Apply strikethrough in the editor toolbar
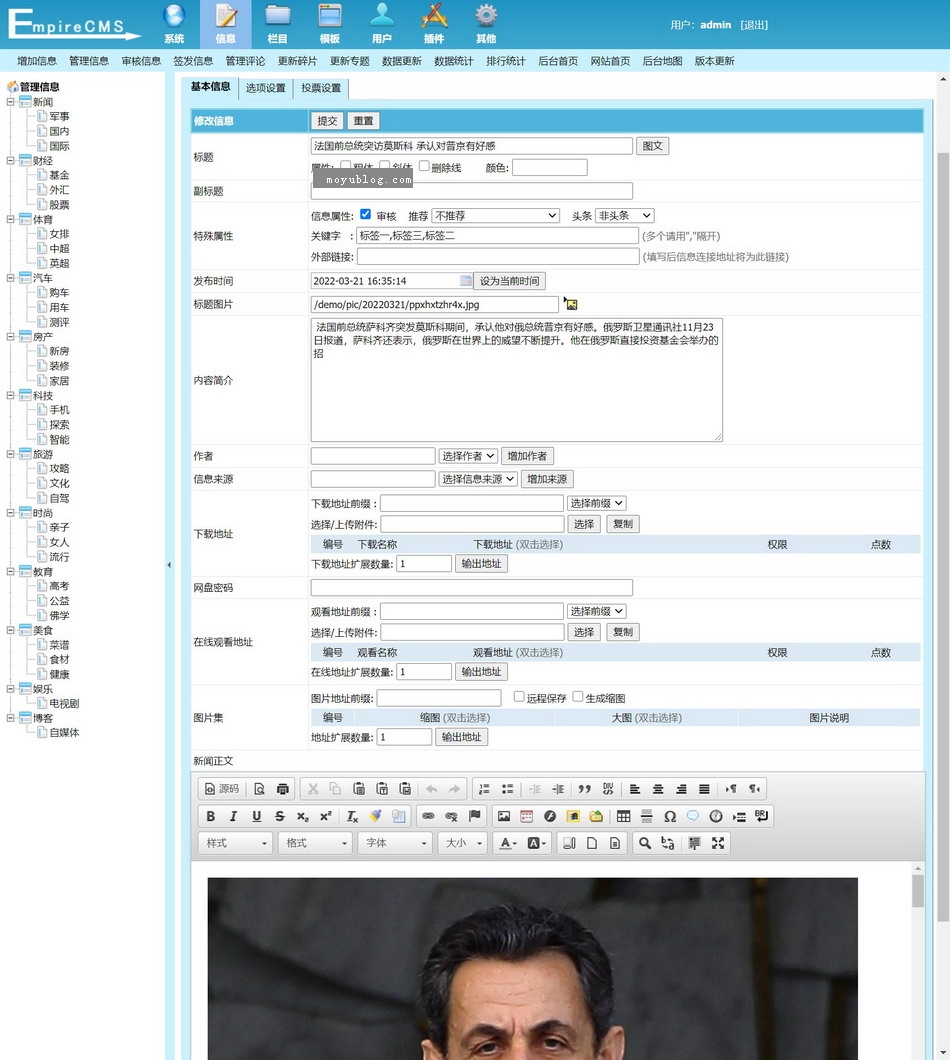950x1060 pixels. (x=279, y=816)
